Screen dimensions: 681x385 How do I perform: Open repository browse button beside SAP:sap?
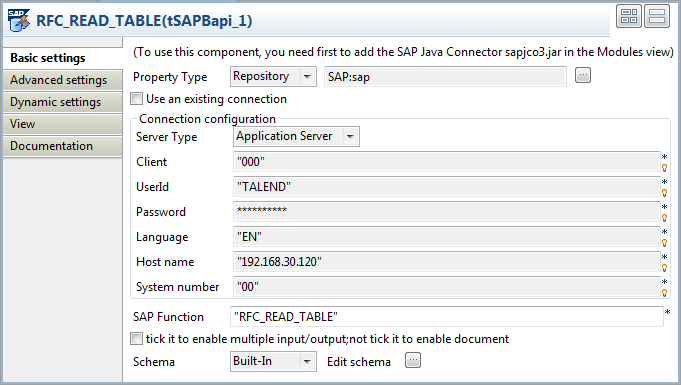[x=583, y=75]
